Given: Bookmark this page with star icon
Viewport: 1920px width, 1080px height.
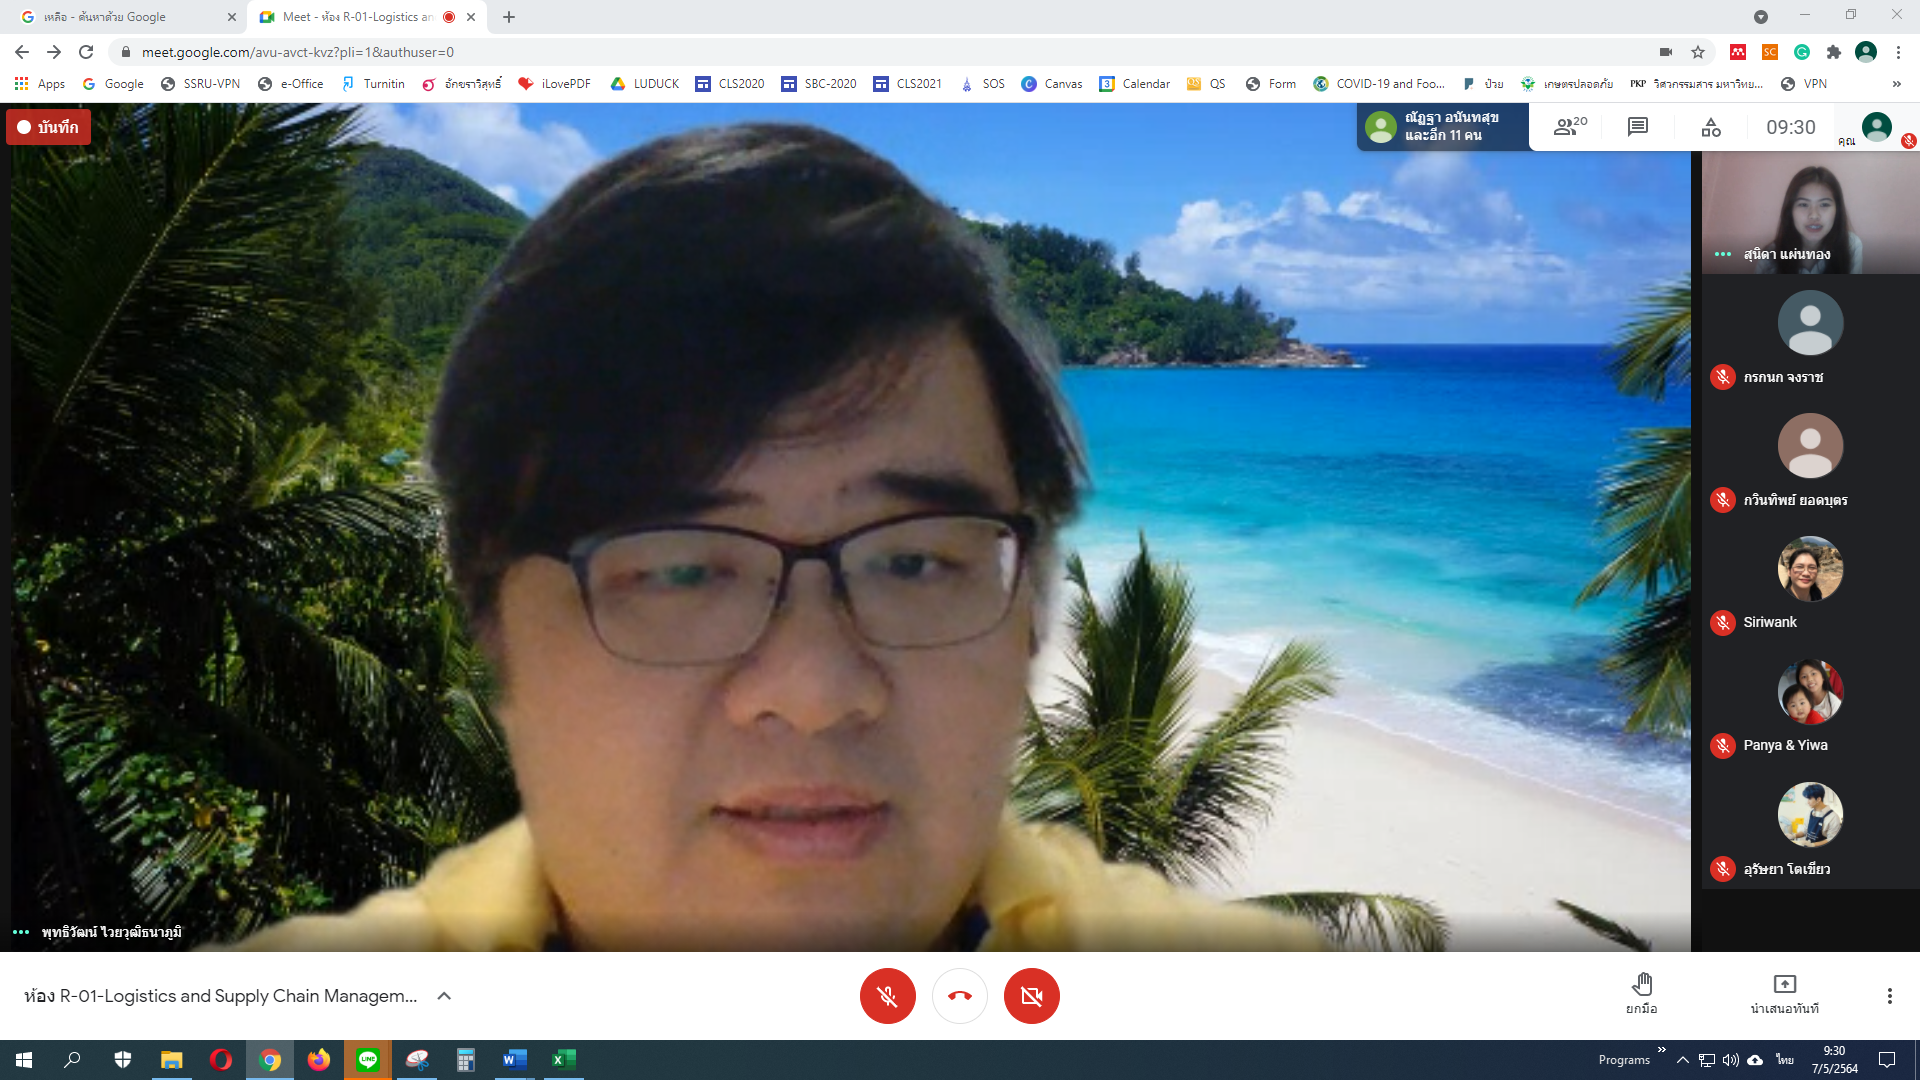Looking at the screenshot, I should click(x=1698, y=52).
